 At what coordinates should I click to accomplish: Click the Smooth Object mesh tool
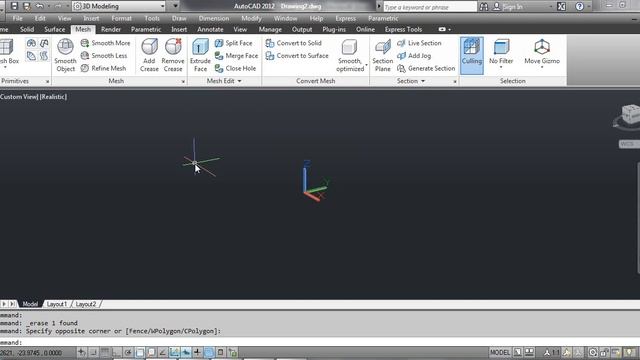[65, 56]
